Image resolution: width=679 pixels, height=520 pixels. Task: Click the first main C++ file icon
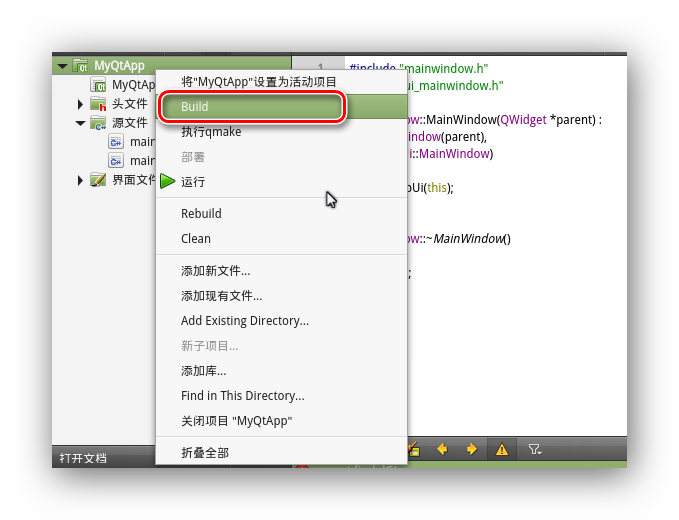(x=116, y=142)
